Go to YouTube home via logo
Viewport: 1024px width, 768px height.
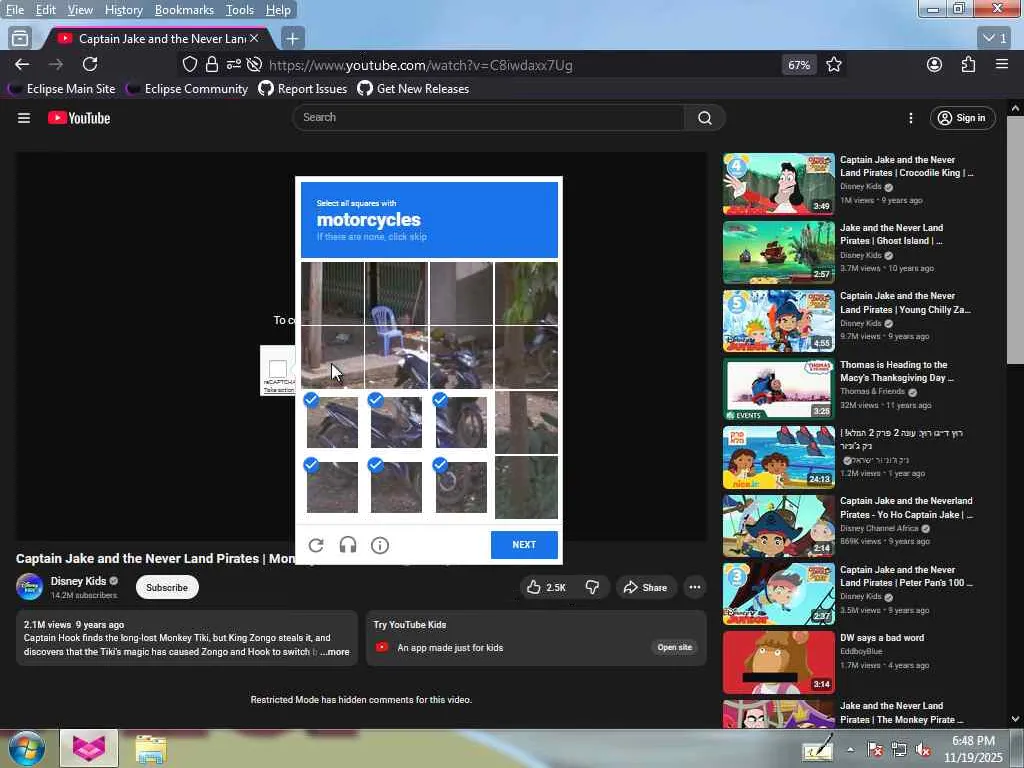coord(79,118)
